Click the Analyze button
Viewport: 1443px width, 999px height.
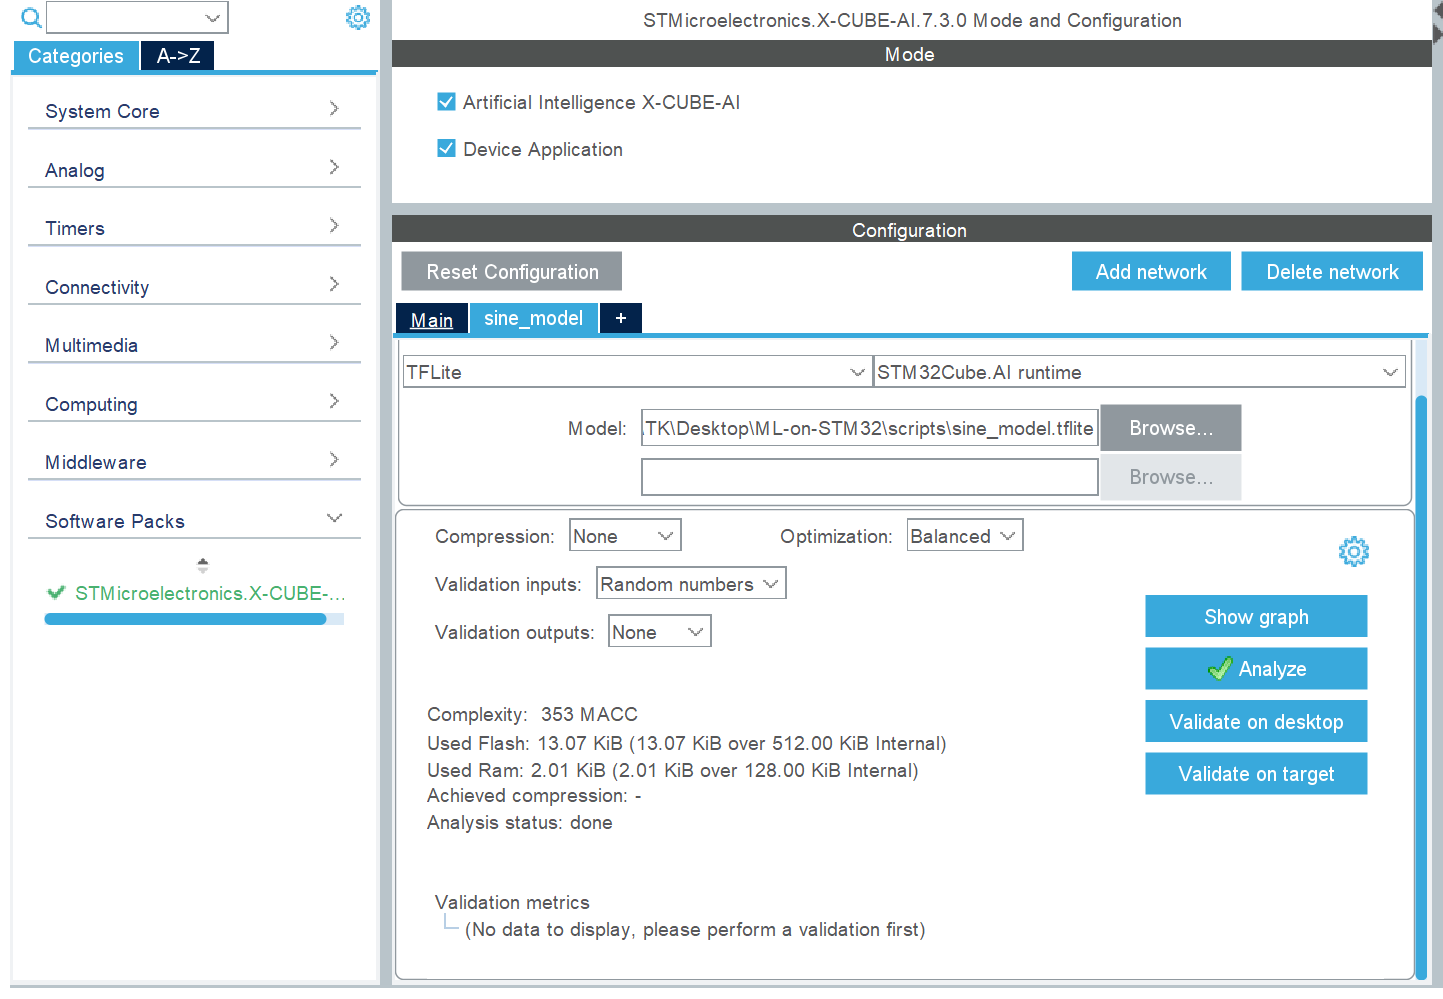pyautogui.click(x=1255, y=669)
